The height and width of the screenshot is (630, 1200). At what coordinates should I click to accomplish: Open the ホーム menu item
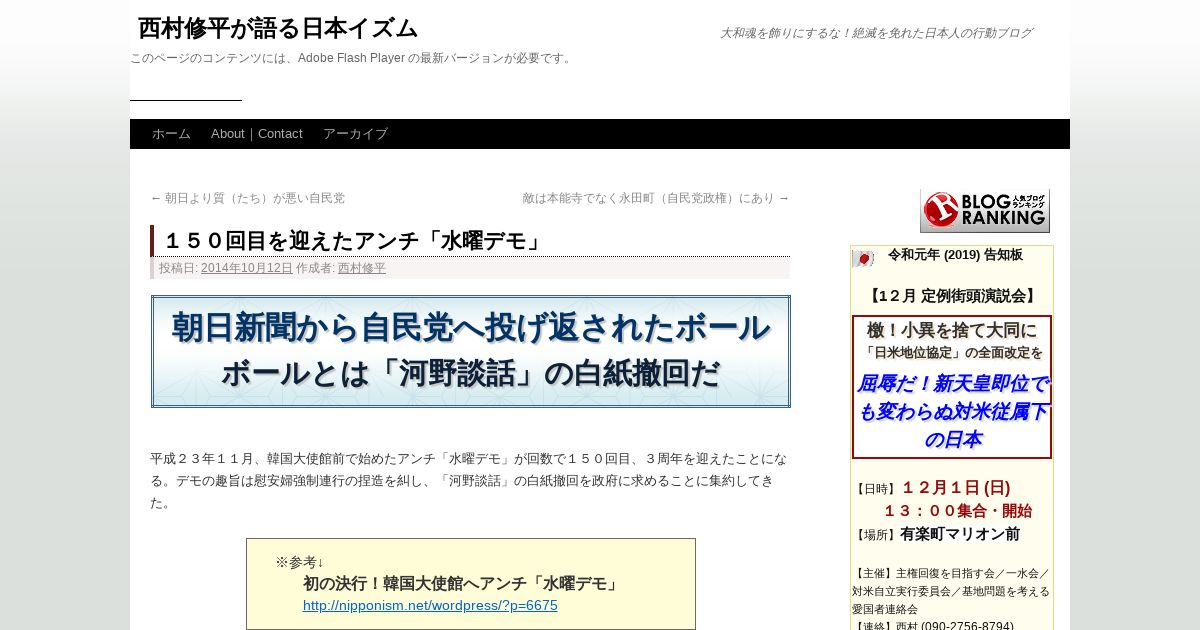(171, 134)
